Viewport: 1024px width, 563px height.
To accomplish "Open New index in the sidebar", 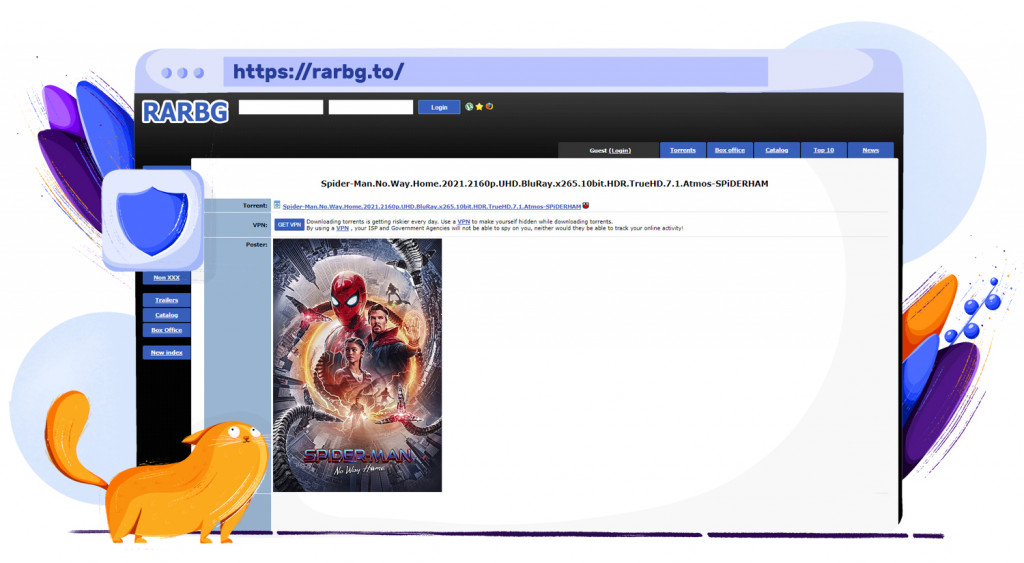I will (x=167, y=352).
